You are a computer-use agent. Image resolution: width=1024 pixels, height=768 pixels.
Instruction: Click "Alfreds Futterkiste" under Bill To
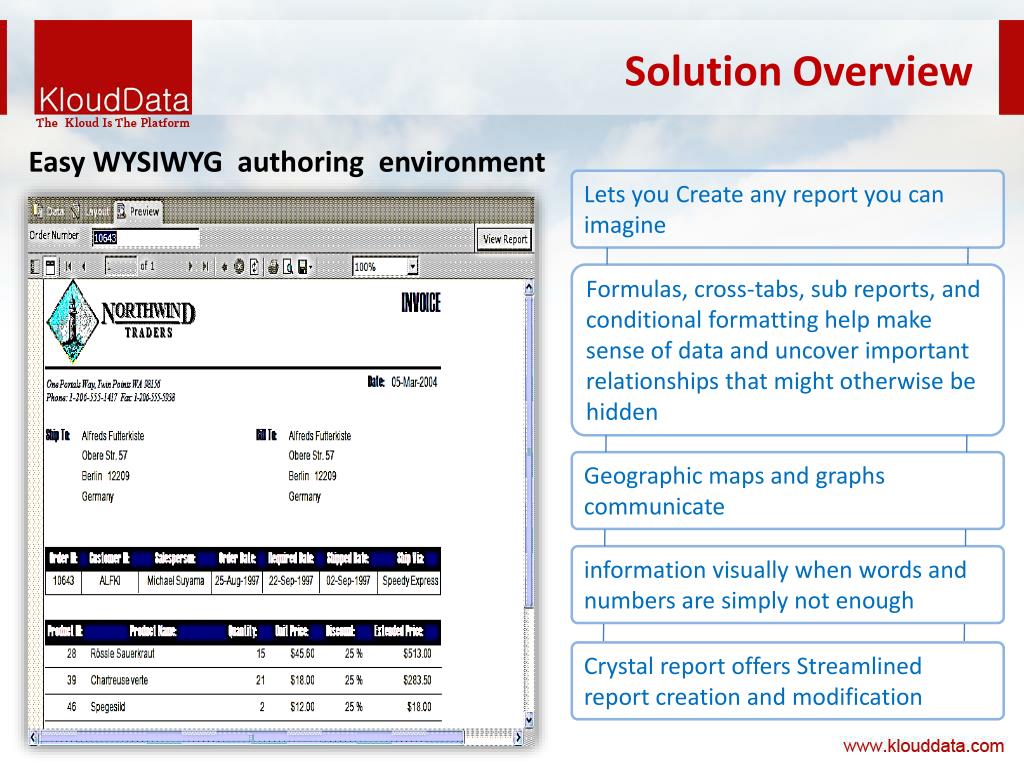point(320,436)
